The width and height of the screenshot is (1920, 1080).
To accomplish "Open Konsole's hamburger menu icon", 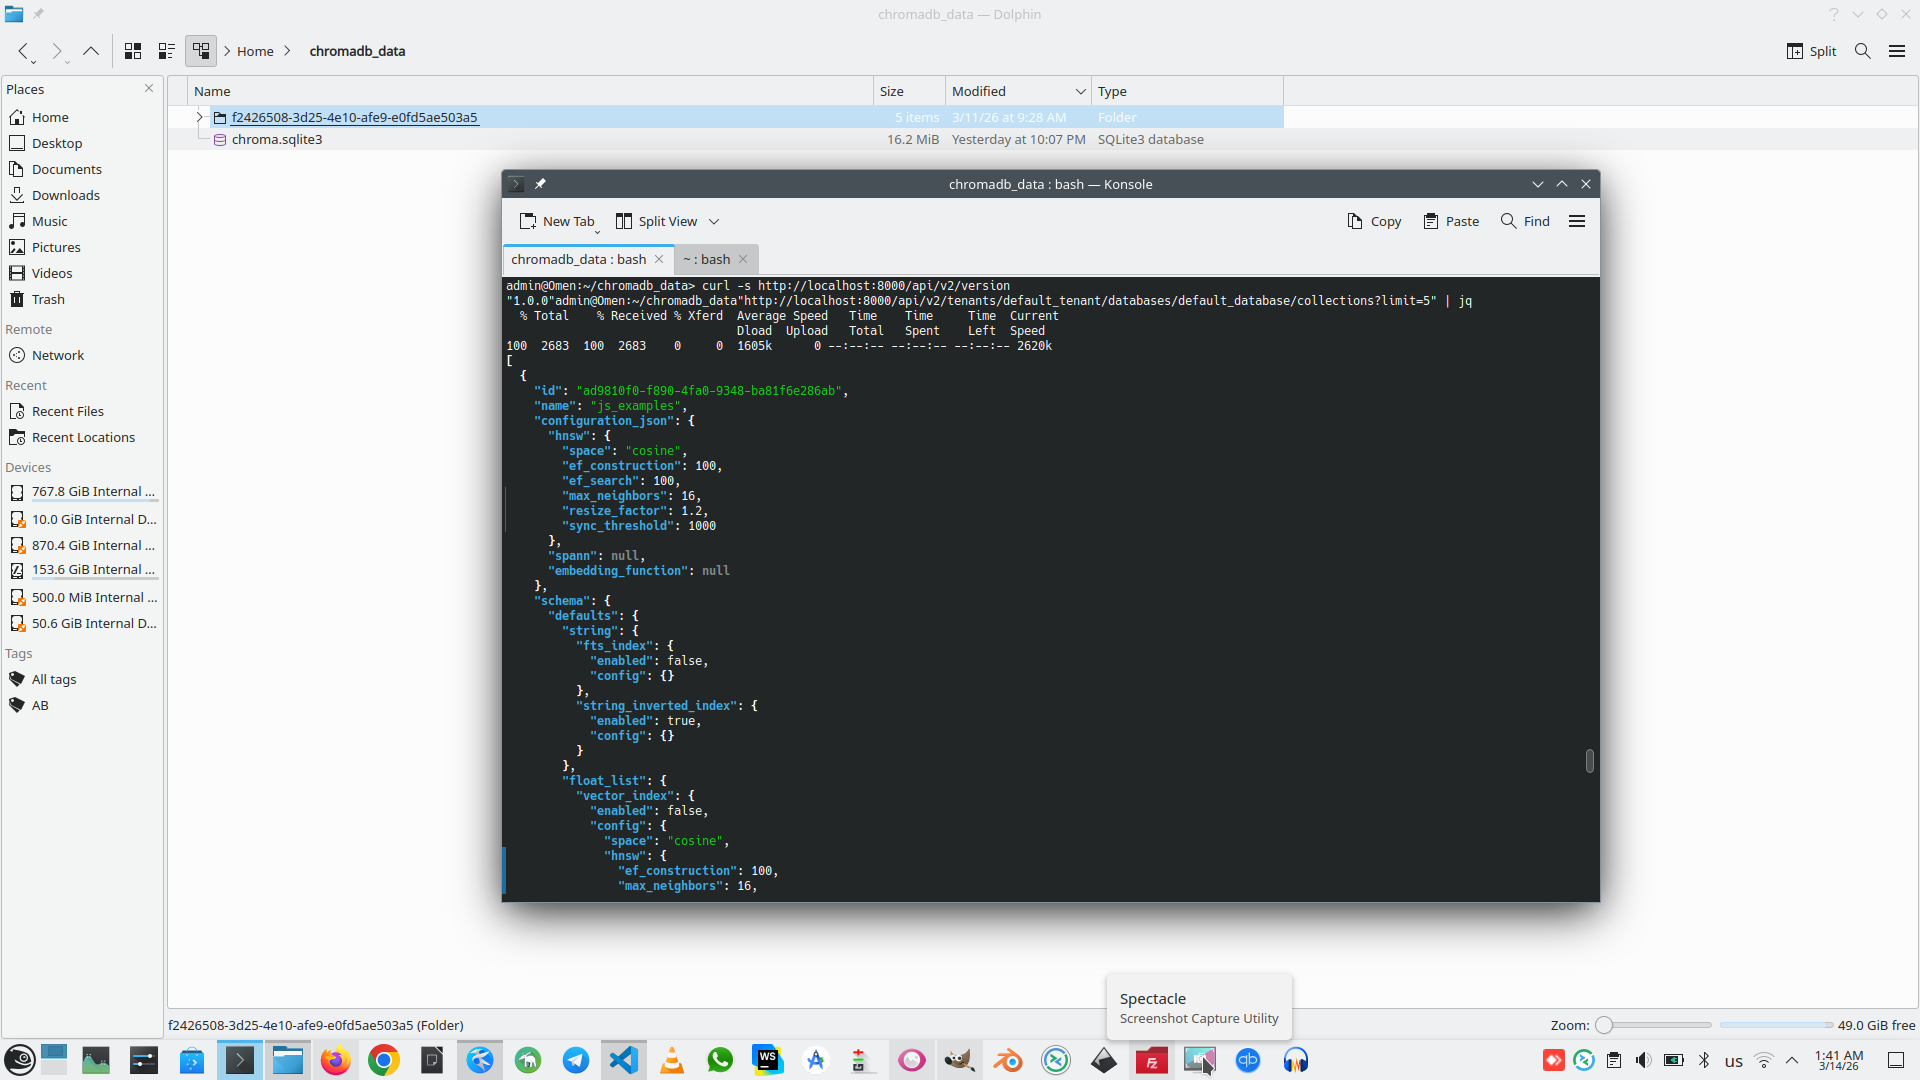I will (x=1577, y=221).
